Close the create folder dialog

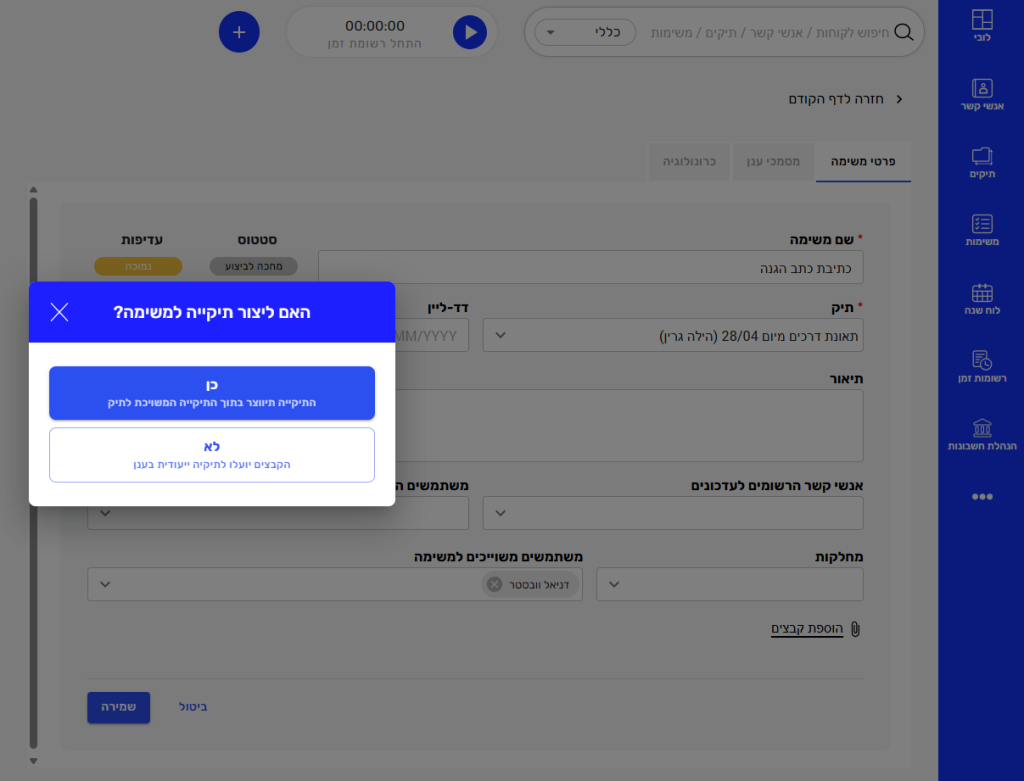pyautogui.click(x=59, y=312)
